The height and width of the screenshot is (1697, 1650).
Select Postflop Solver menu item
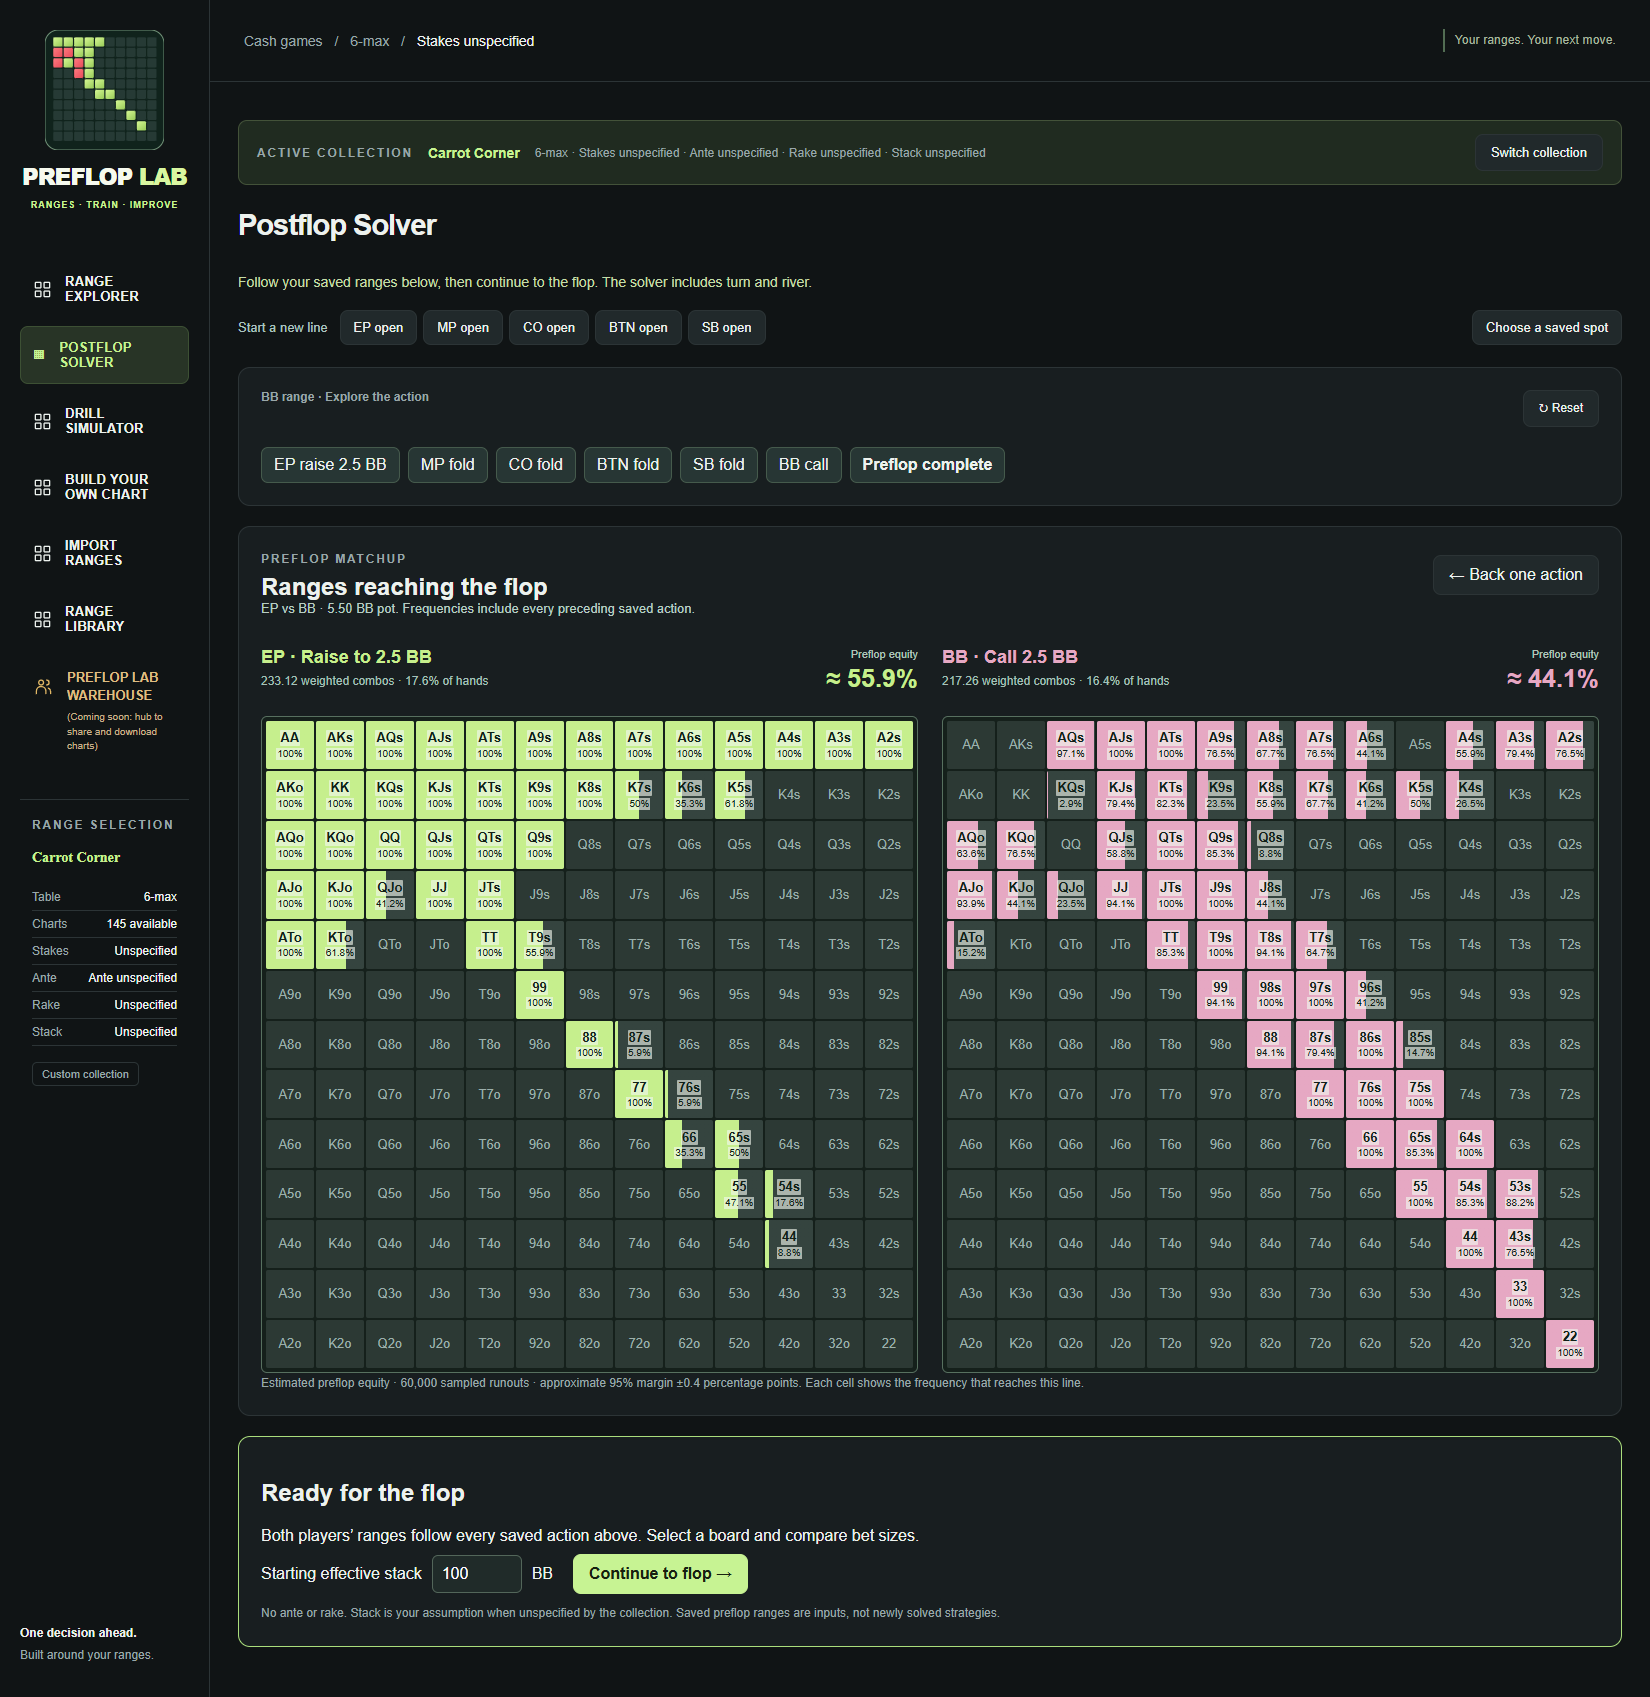(104, 355)
